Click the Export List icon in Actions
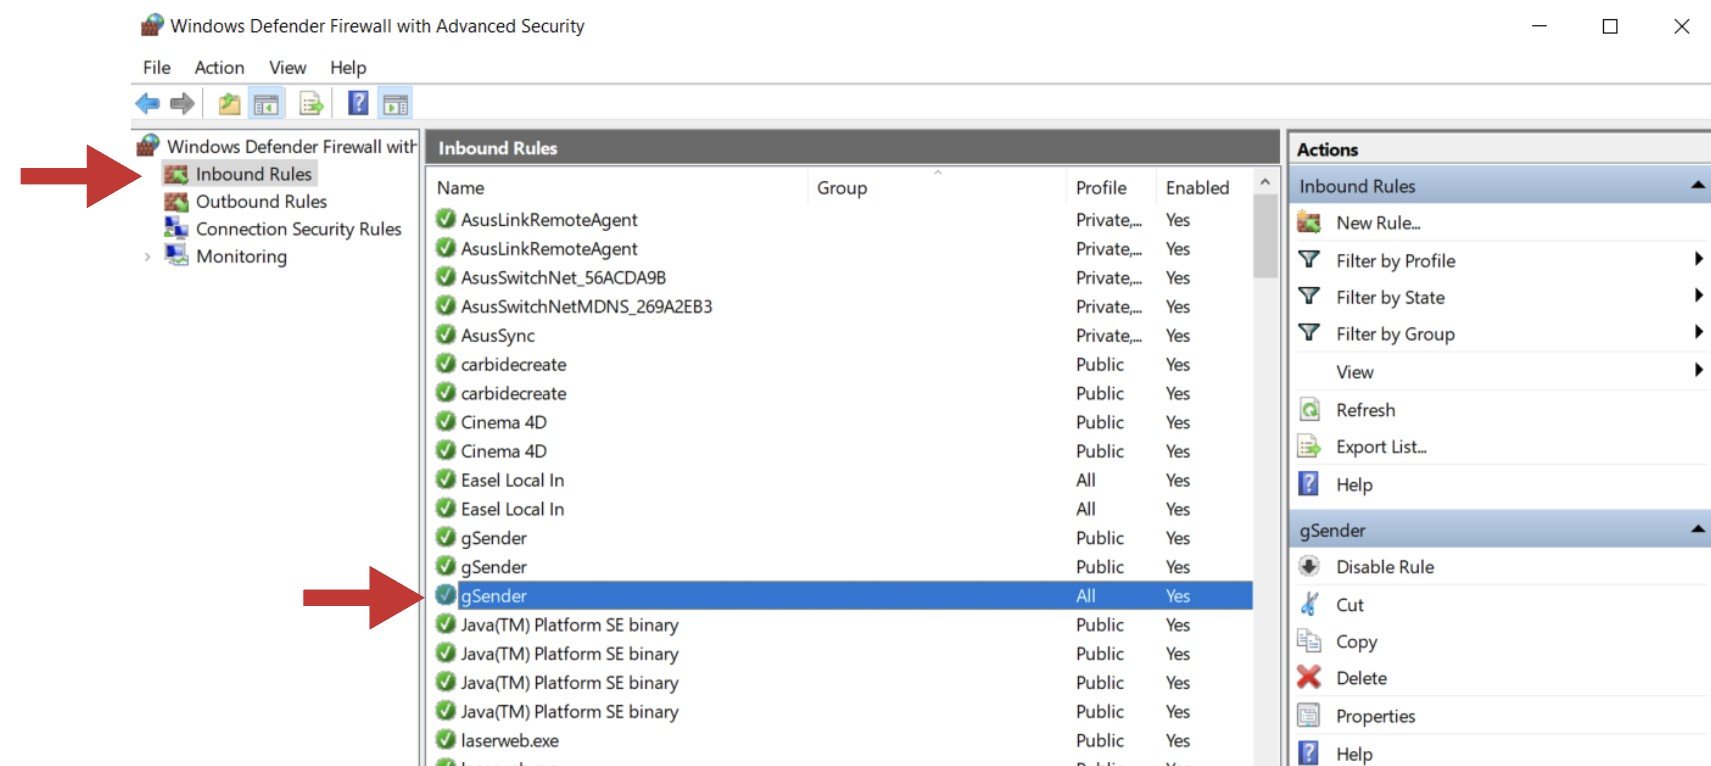The image size is (1711, 766). 1309,446
